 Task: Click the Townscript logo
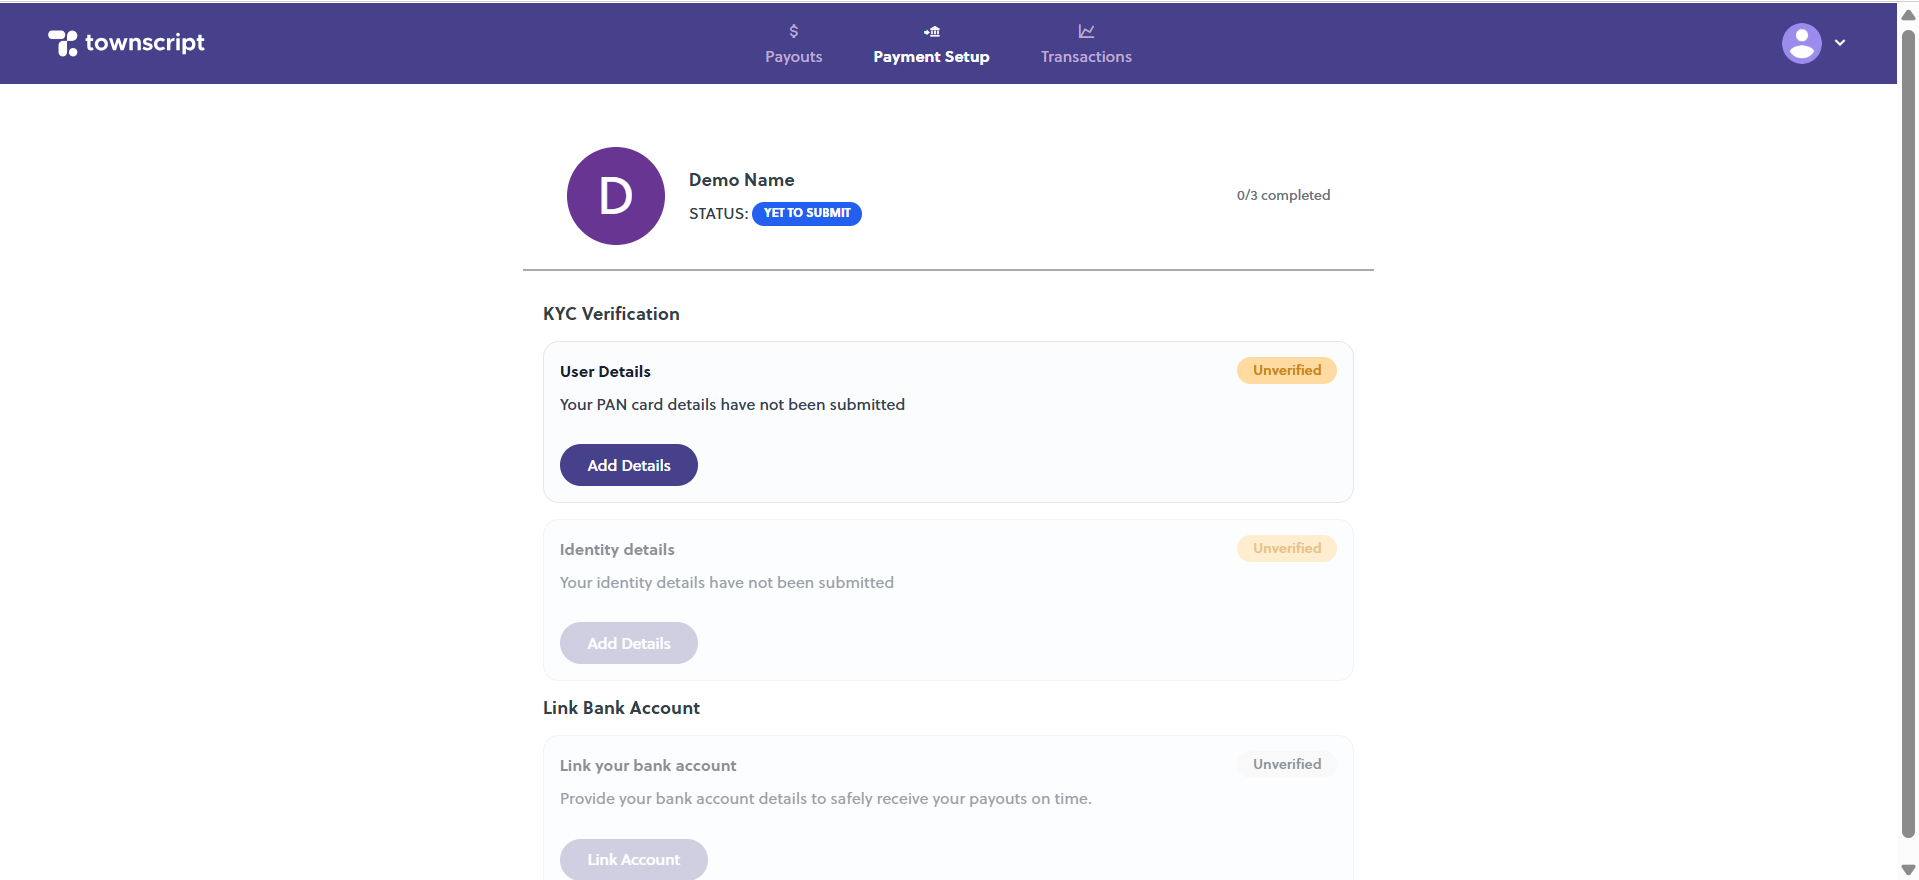pos(126,43)
